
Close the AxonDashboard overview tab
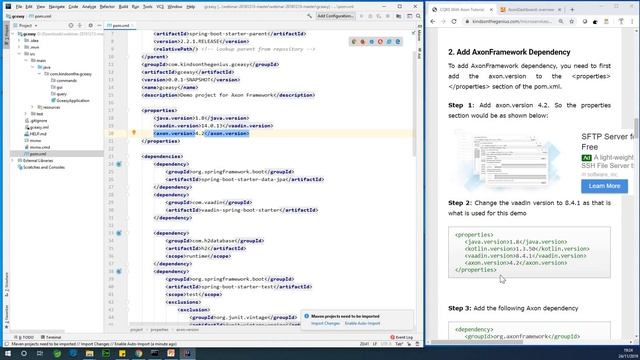[560, 9]
